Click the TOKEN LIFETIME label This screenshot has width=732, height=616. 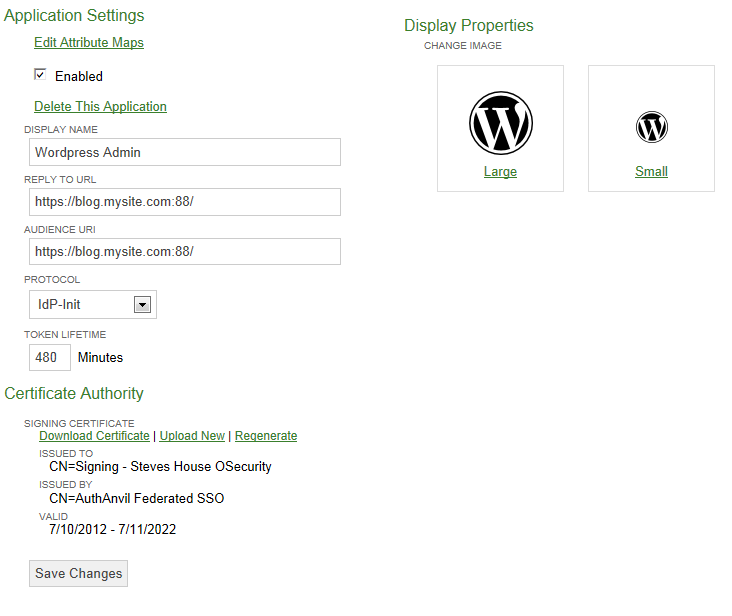[x=65, y=335]
